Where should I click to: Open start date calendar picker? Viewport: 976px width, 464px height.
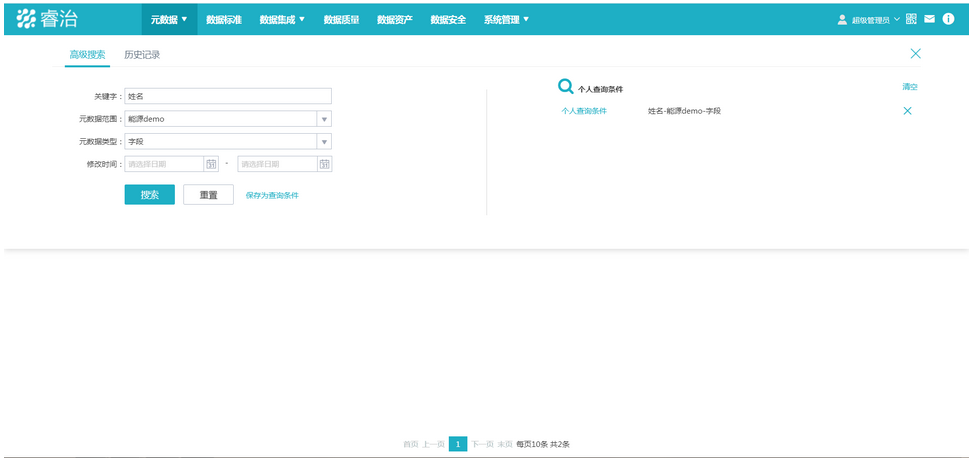point(211,164)
